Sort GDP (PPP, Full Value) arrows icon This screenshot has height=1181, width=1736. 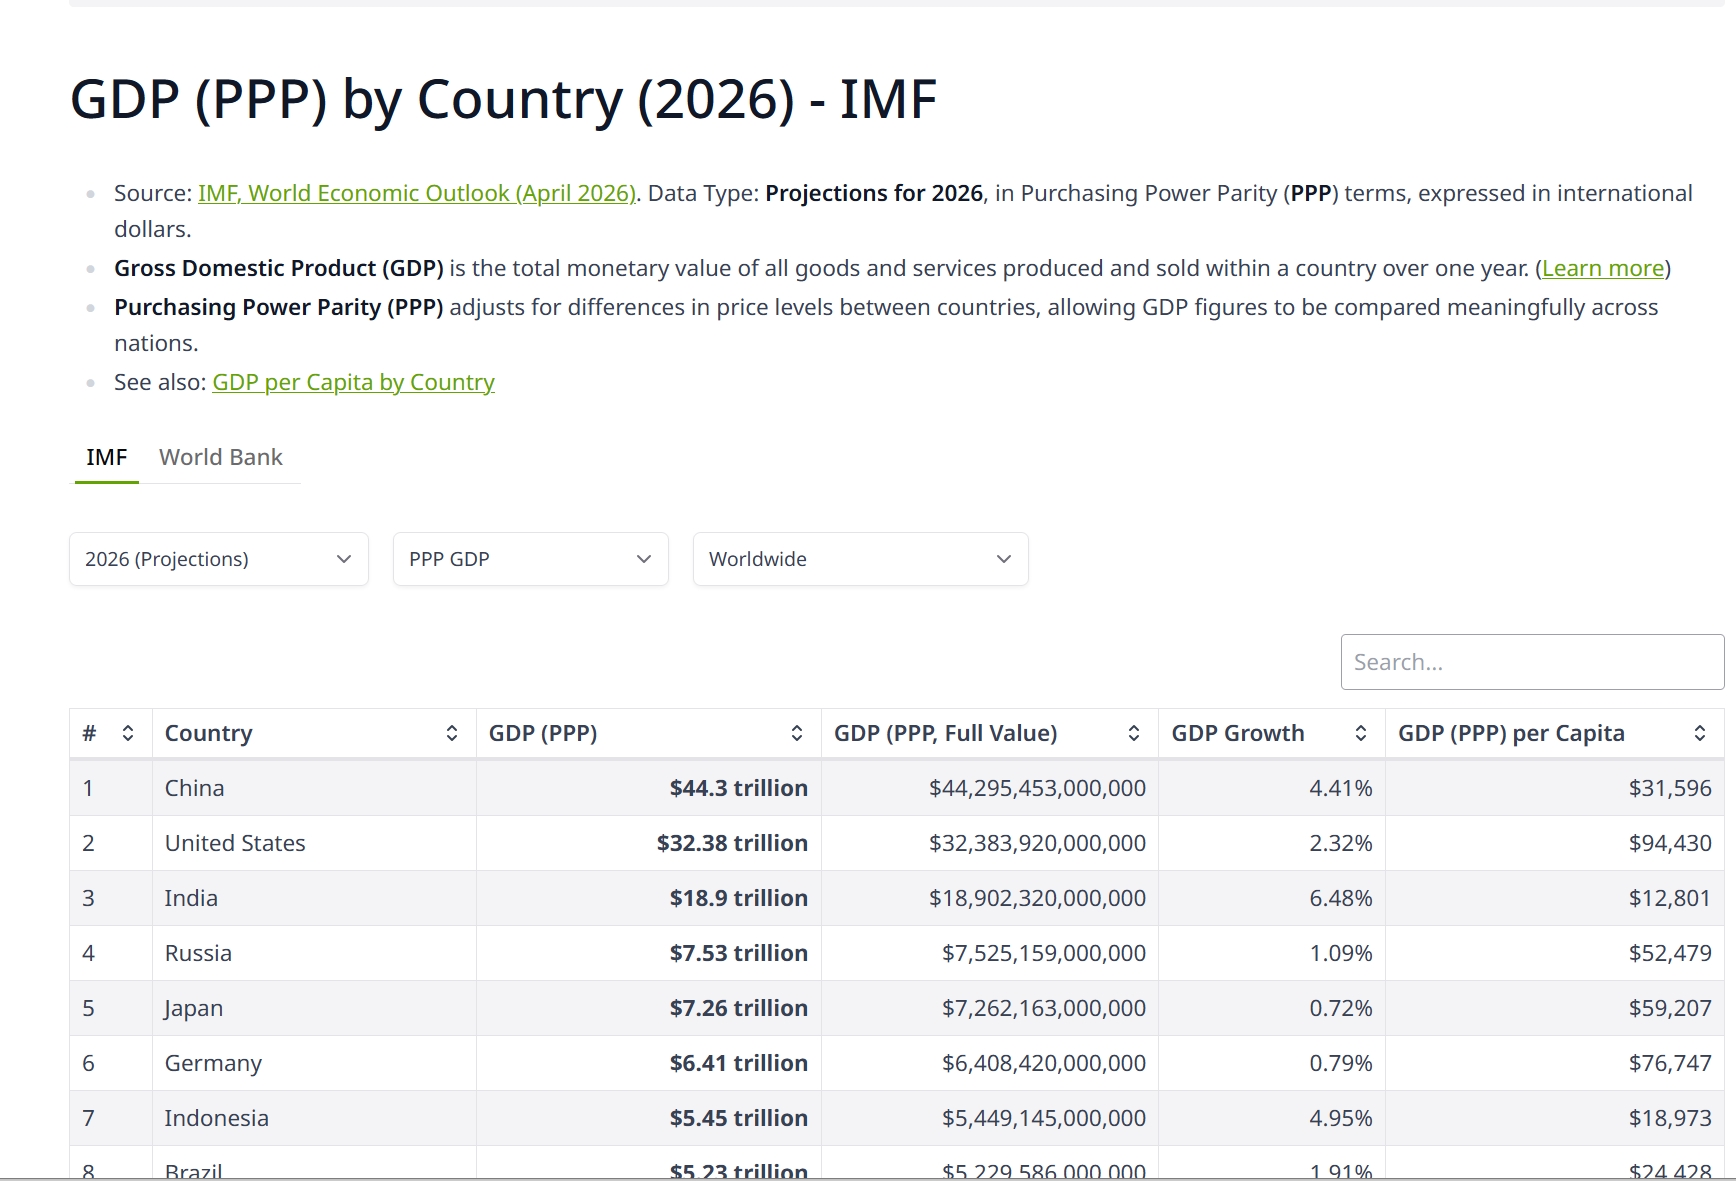[1134, 733]
